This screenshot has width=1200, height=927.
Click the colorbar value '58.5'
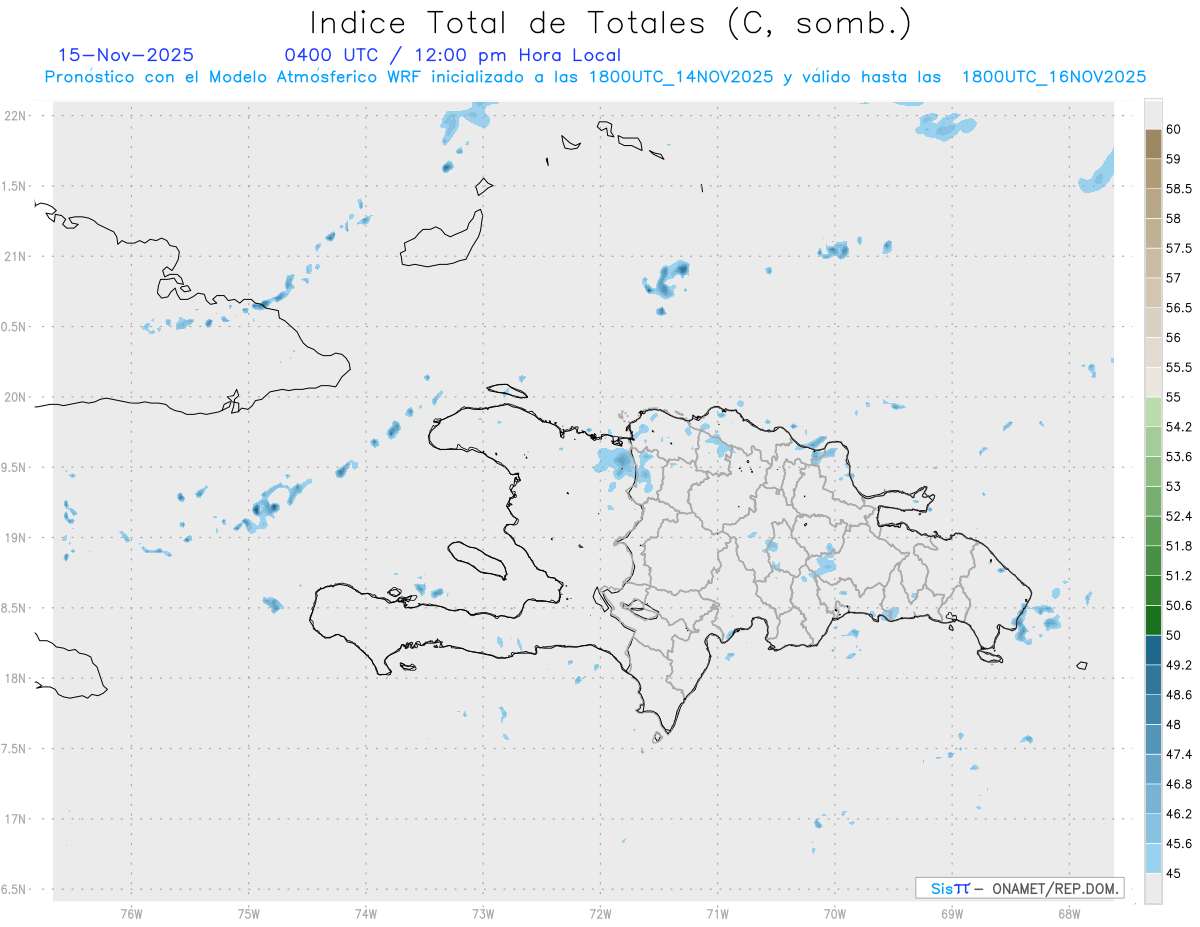[1179, 189]
